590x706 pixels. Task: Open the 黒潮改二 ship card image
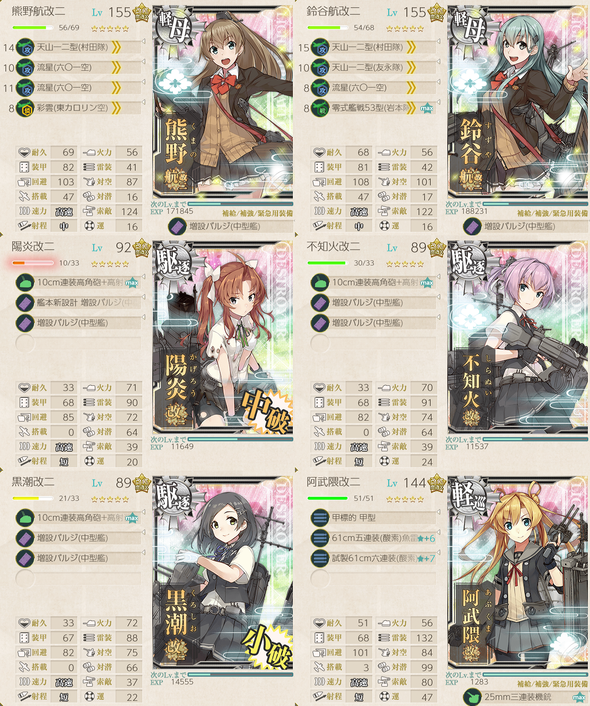(x=223, y=573)
